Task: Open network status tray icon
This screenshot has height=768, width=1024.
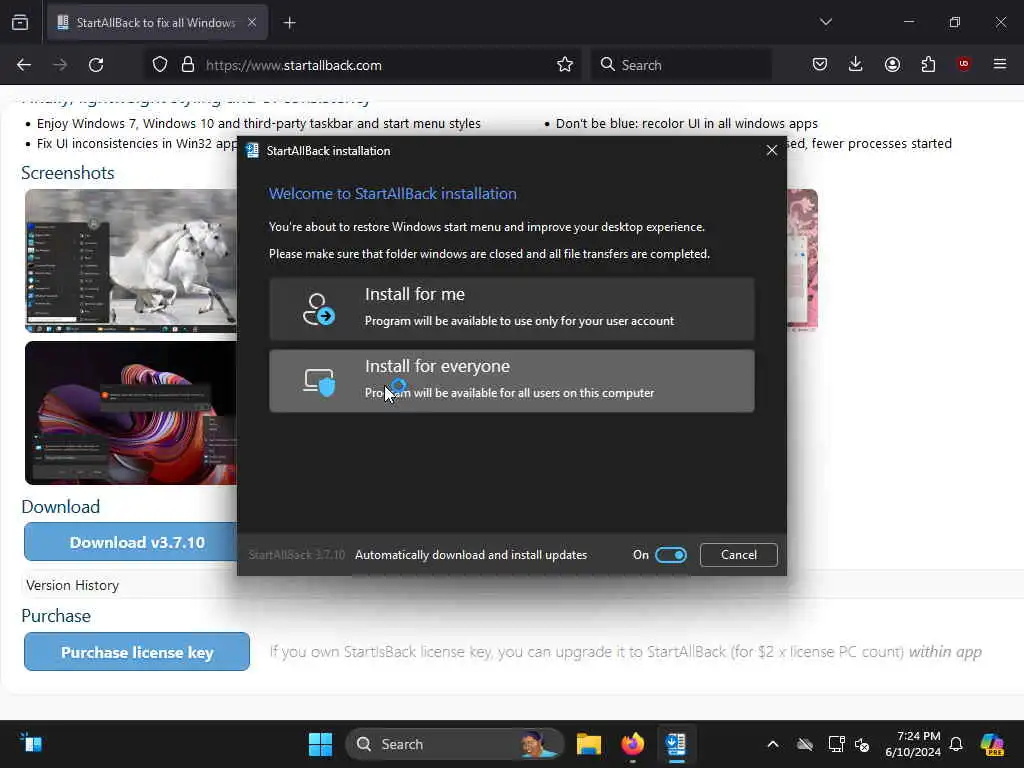Action: tap(837, 744)
